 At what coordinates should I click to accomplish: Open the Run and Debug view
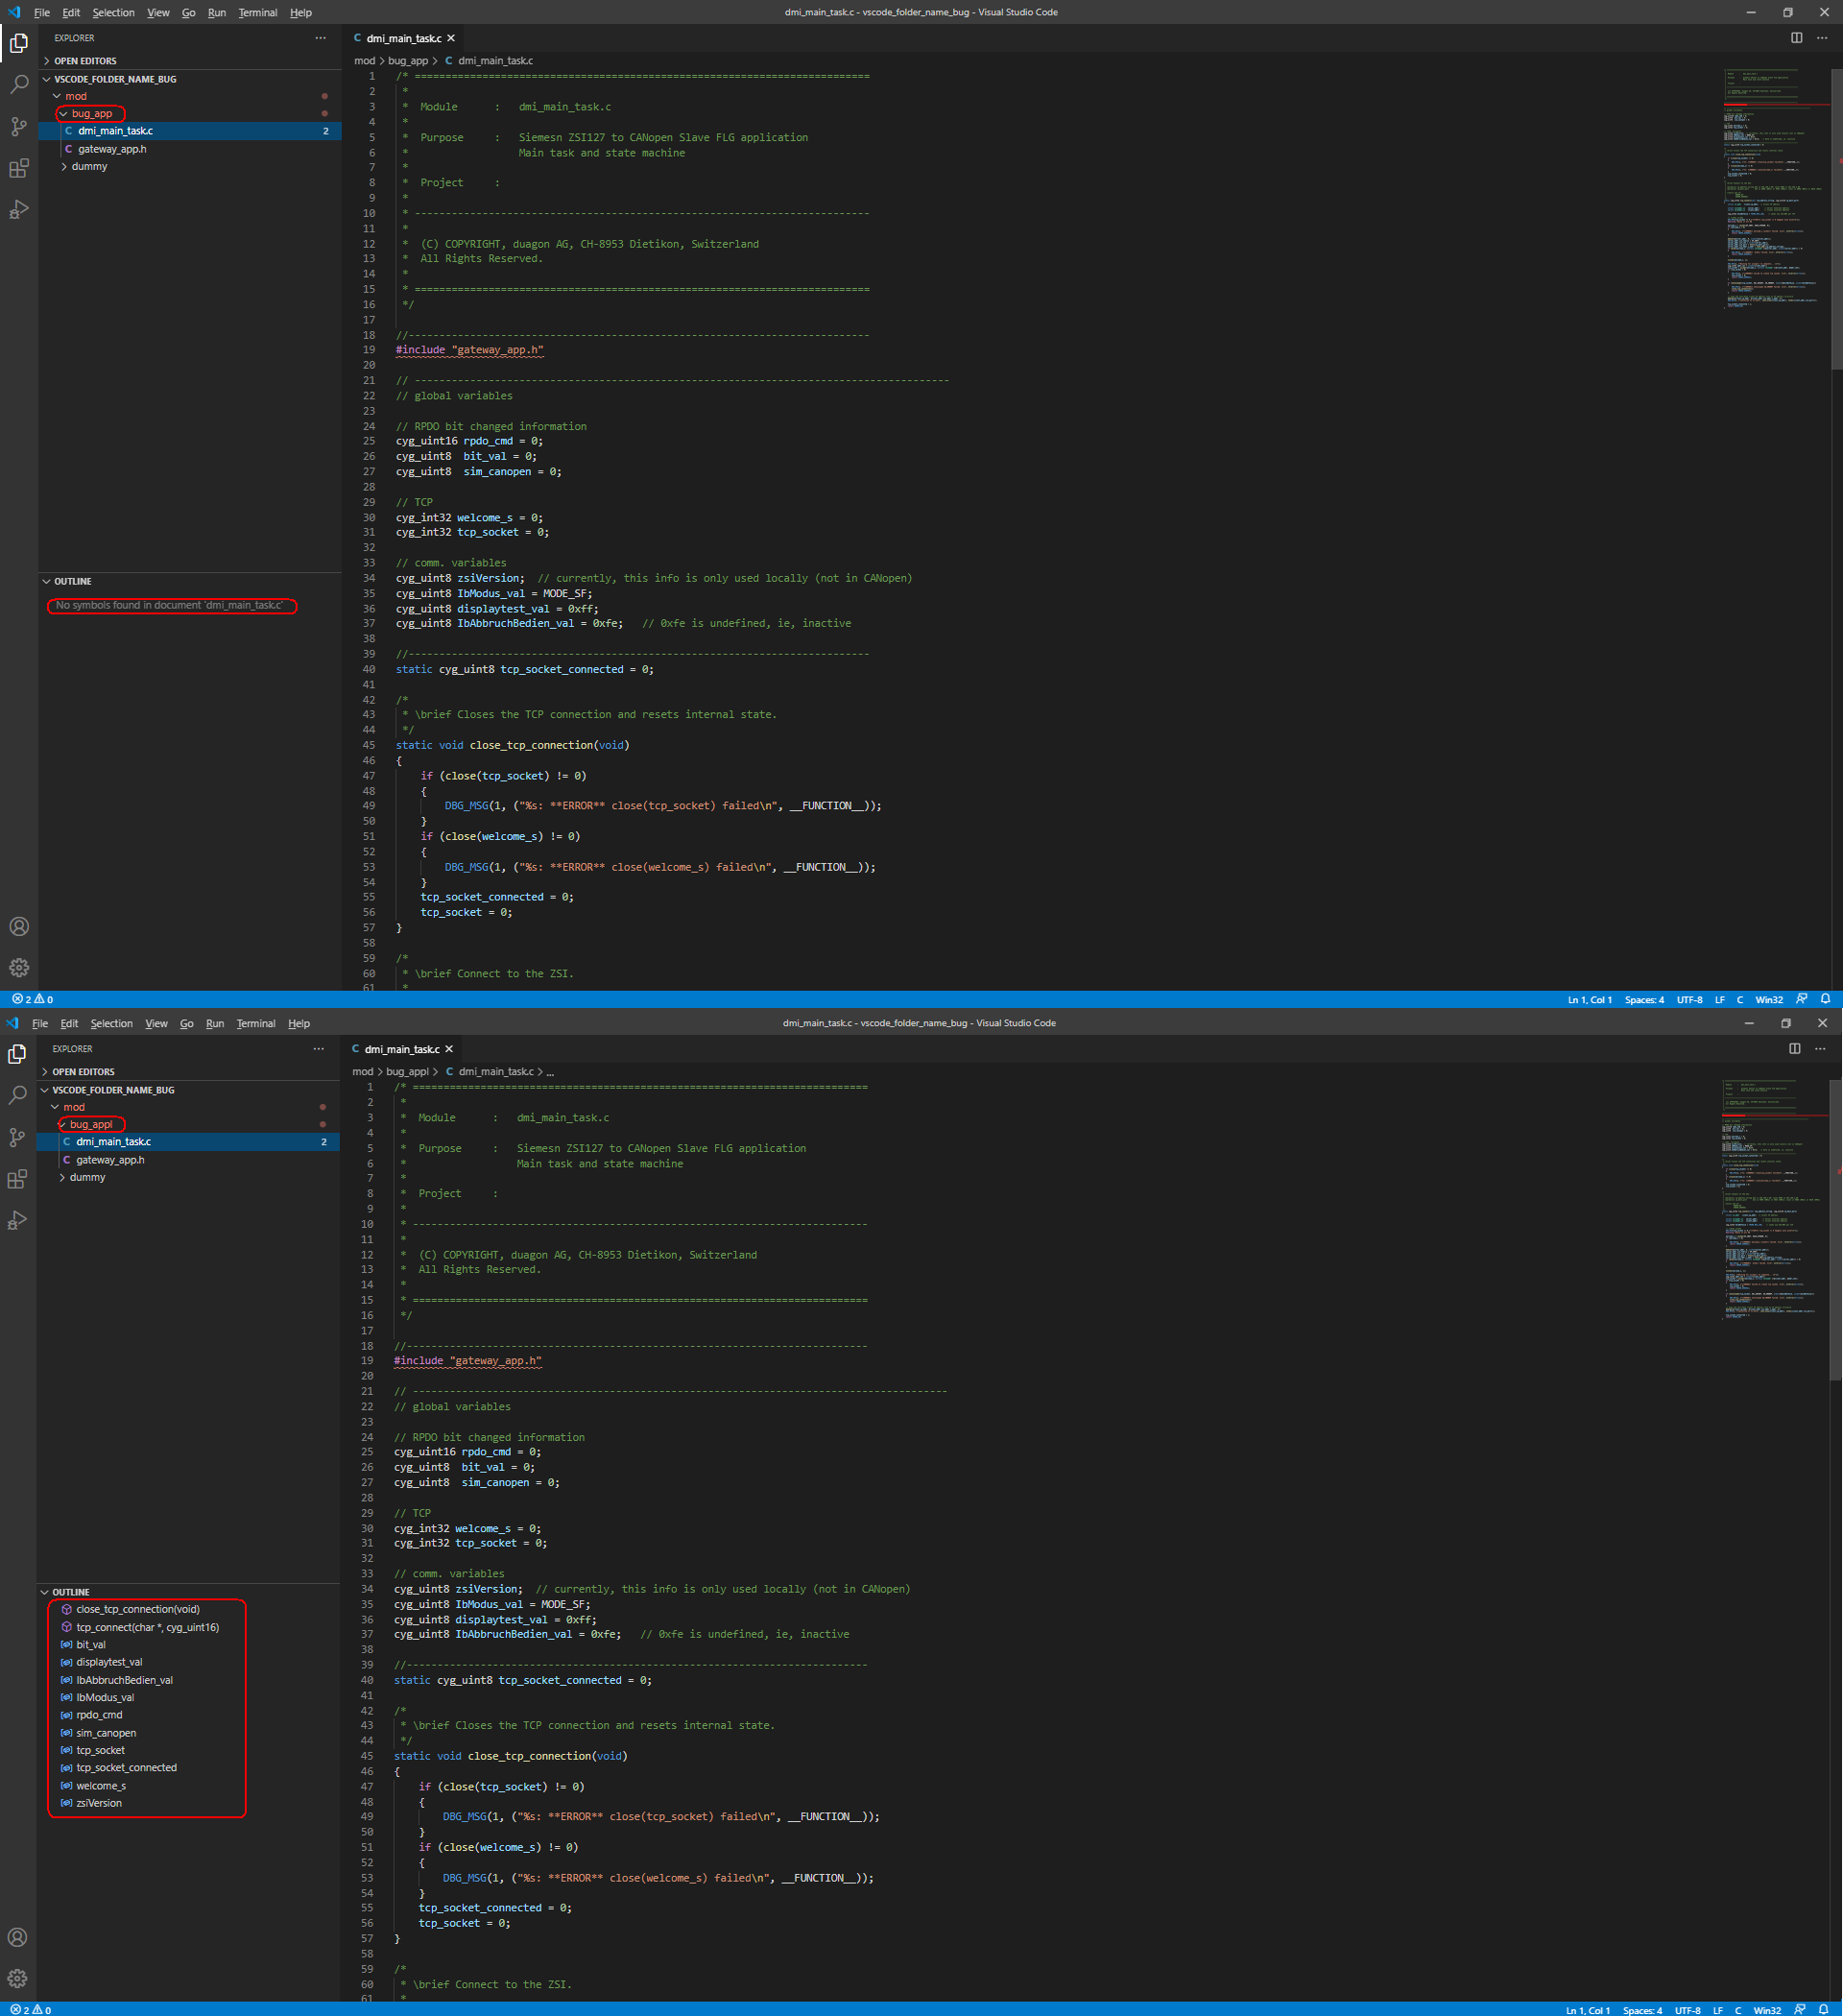[18, 209]
